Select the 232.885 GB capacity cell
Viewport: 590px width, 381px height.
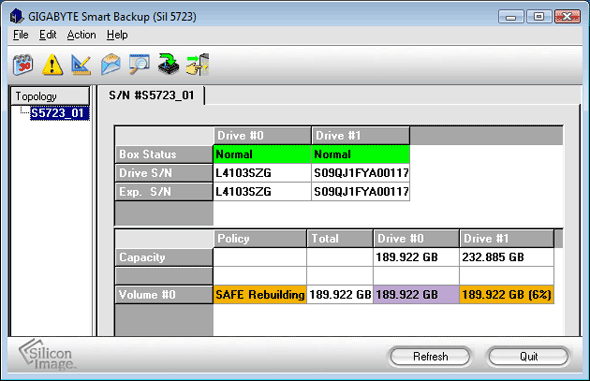(506, 257)
